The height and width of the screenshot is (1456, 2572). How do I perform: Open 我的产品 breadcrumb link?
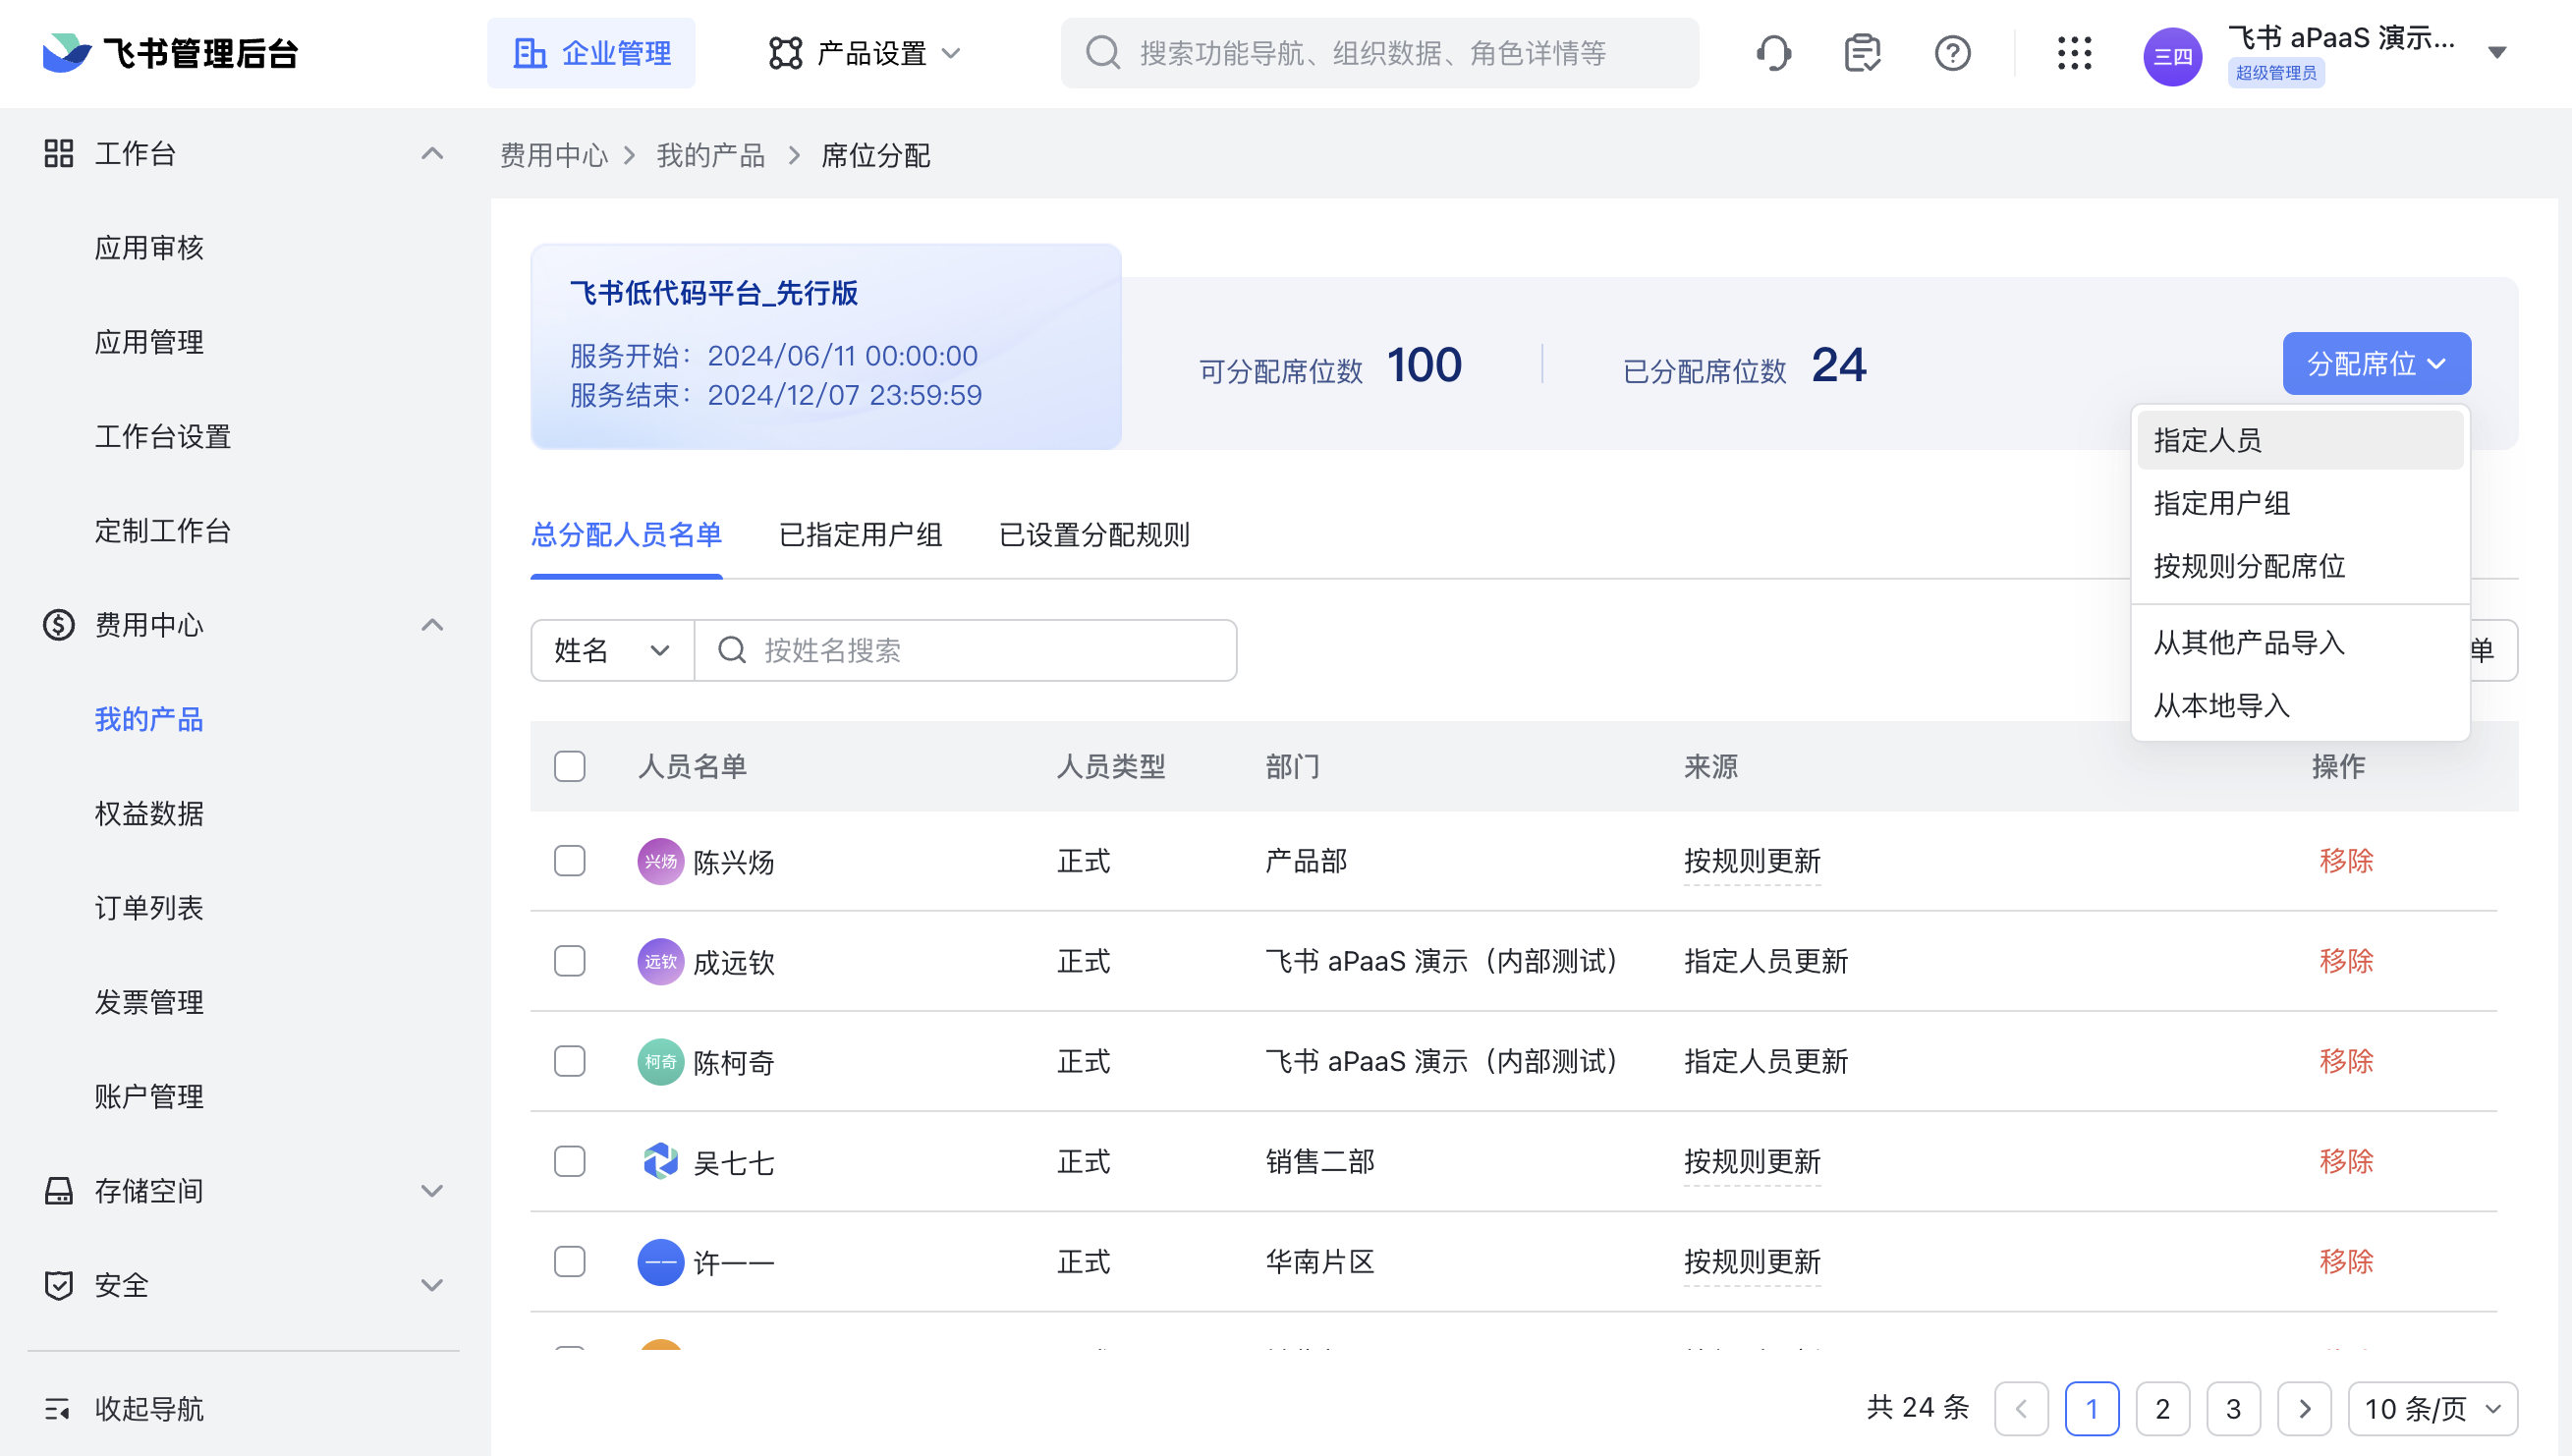tap(710, 155)
